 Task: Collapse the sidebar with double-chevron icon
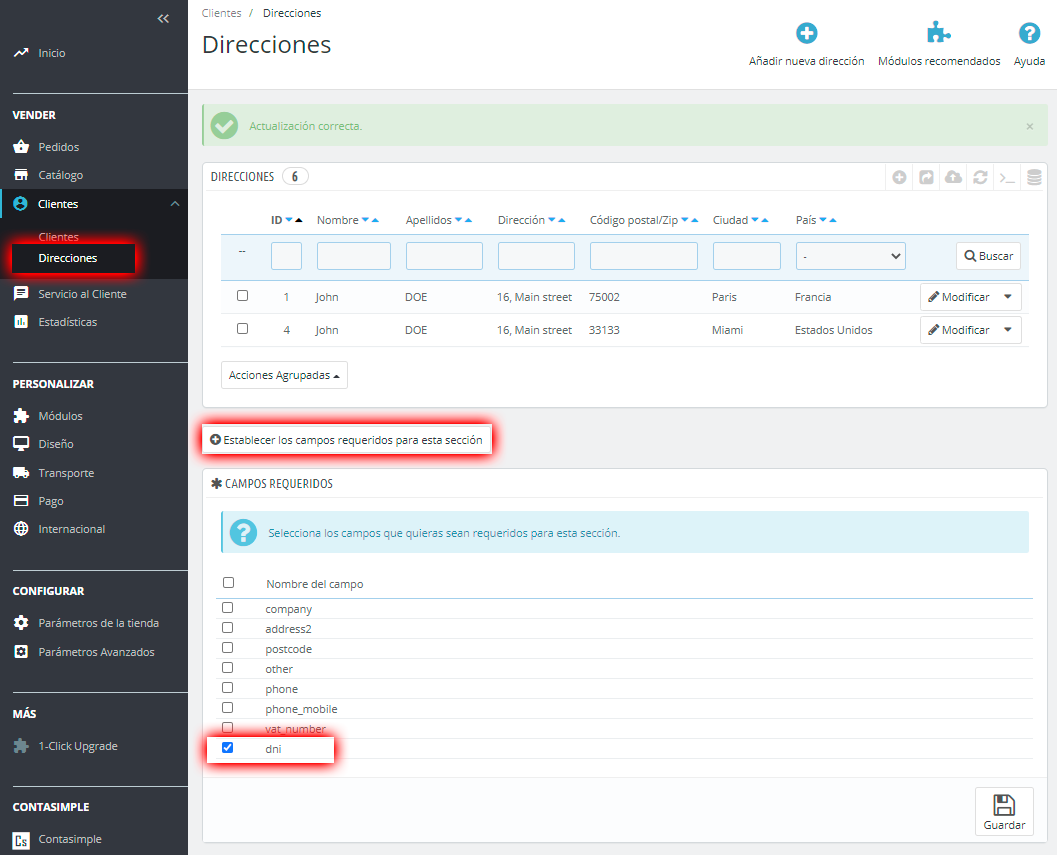coord(163,19)
